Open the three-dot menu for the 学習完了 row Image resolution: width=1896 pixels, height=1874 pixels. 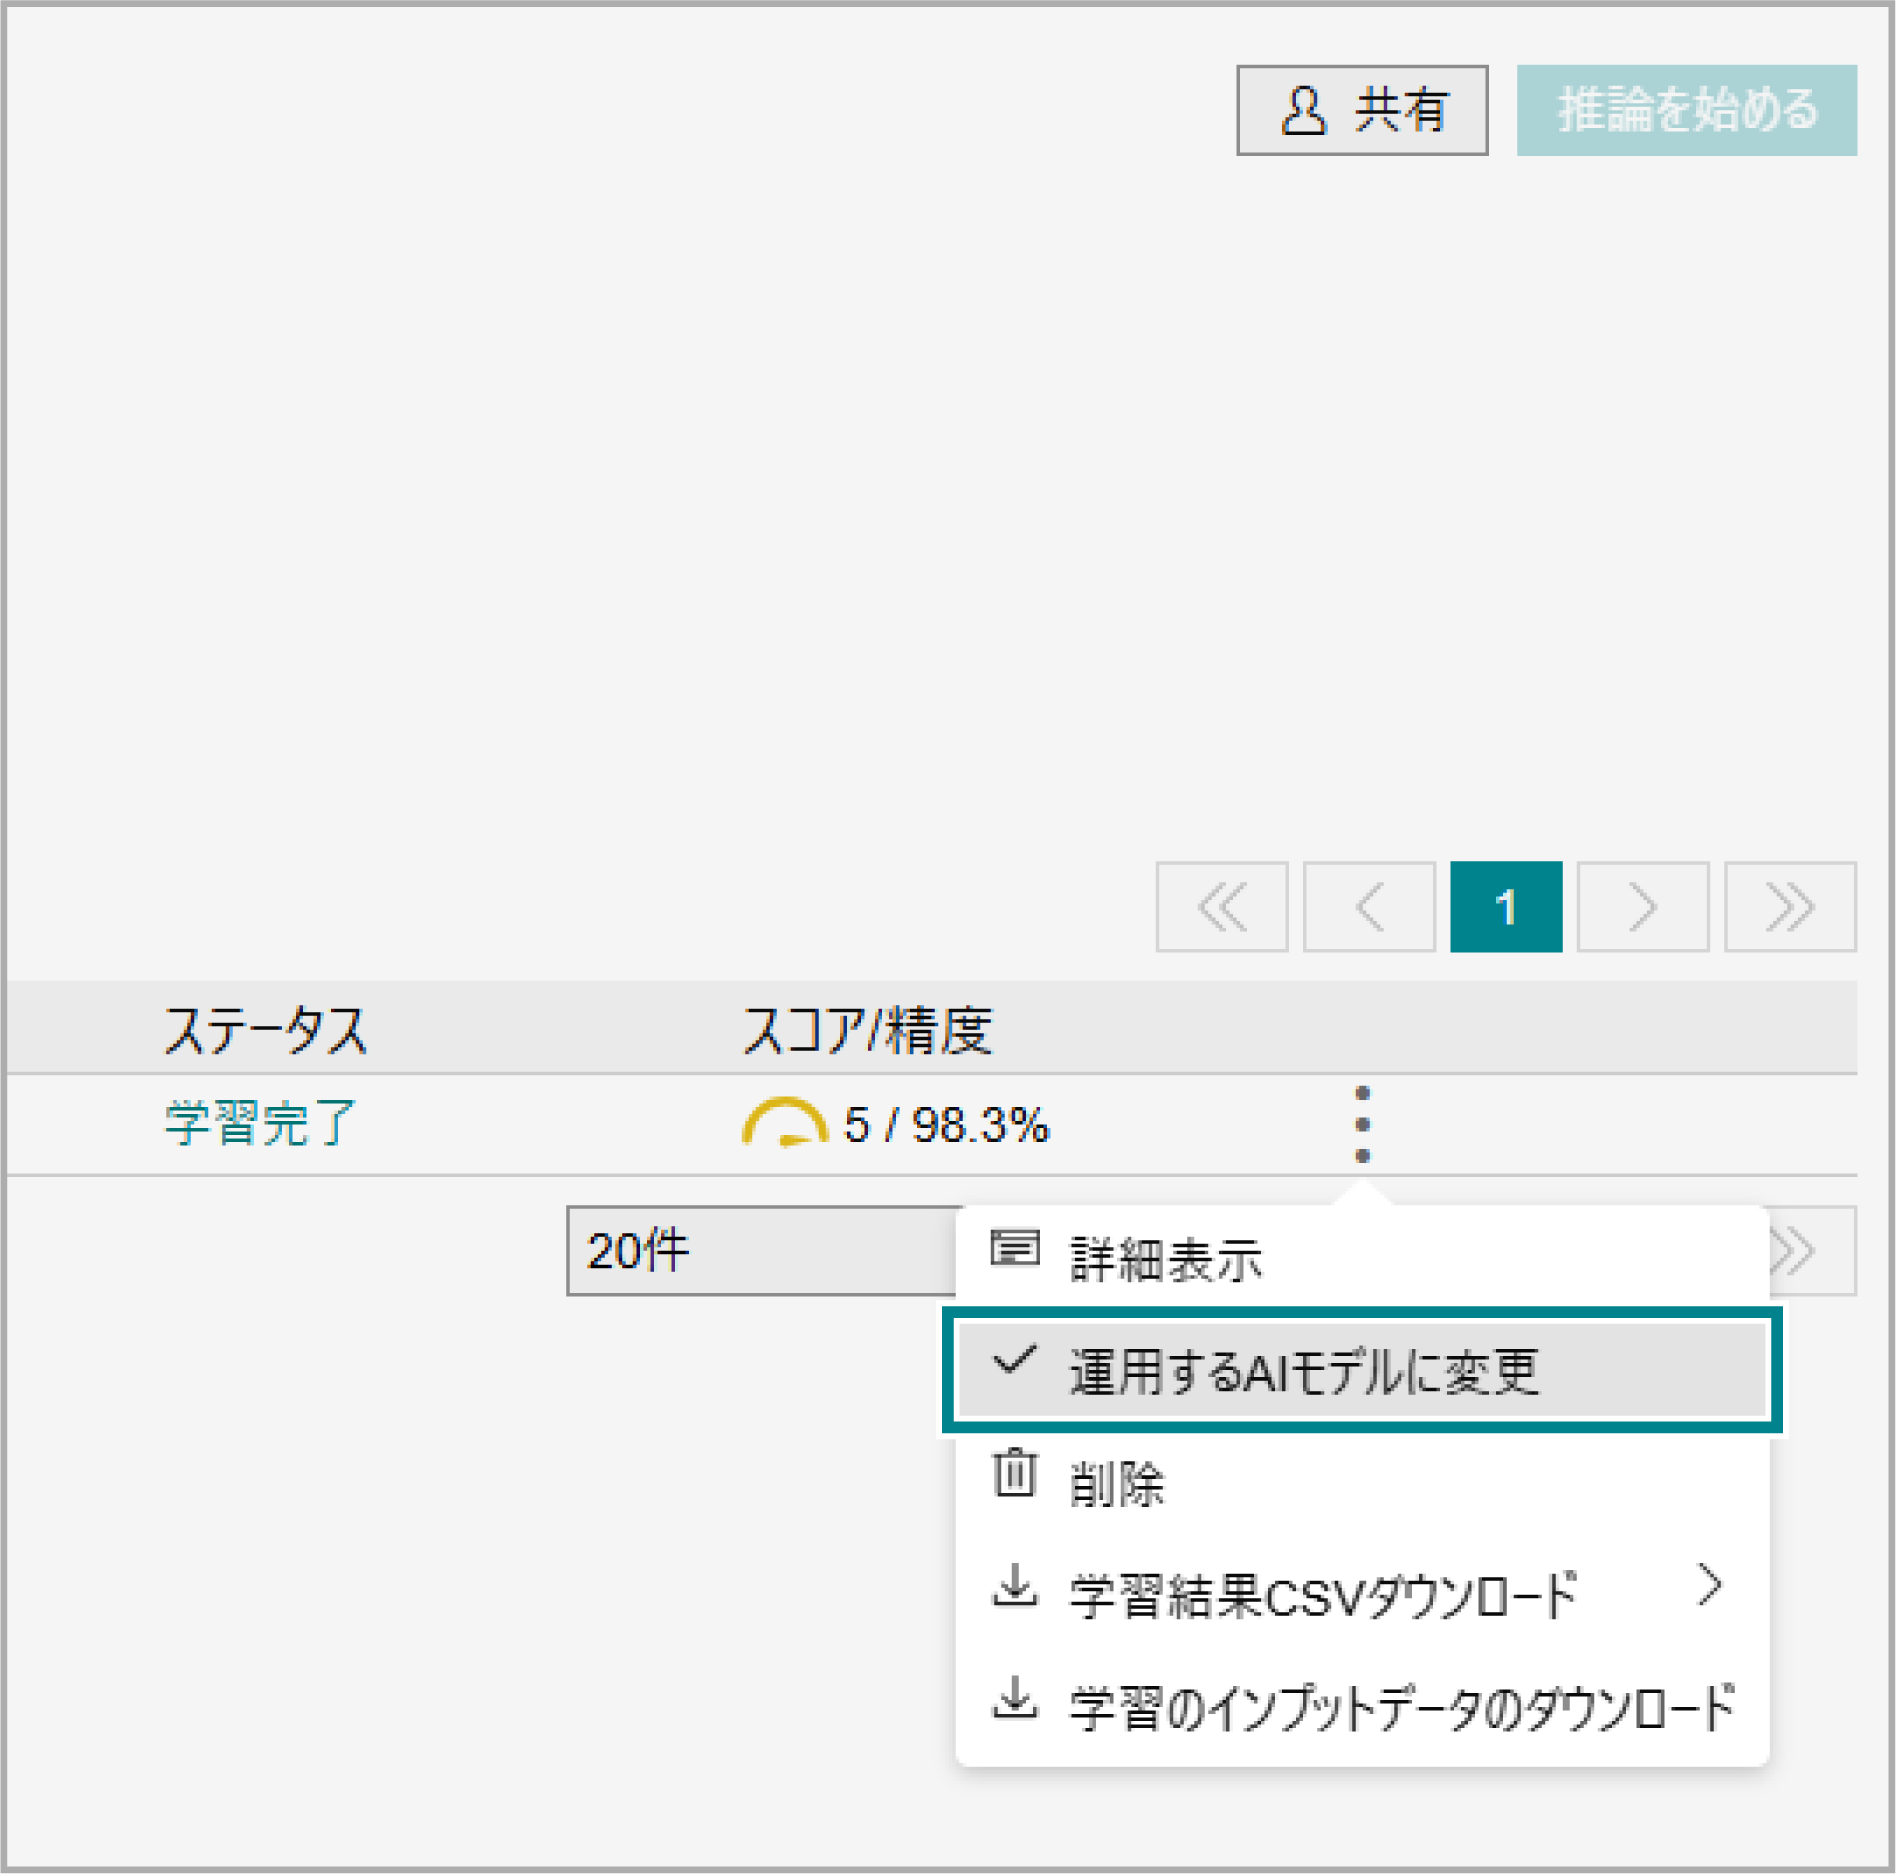point(1362,1124)
